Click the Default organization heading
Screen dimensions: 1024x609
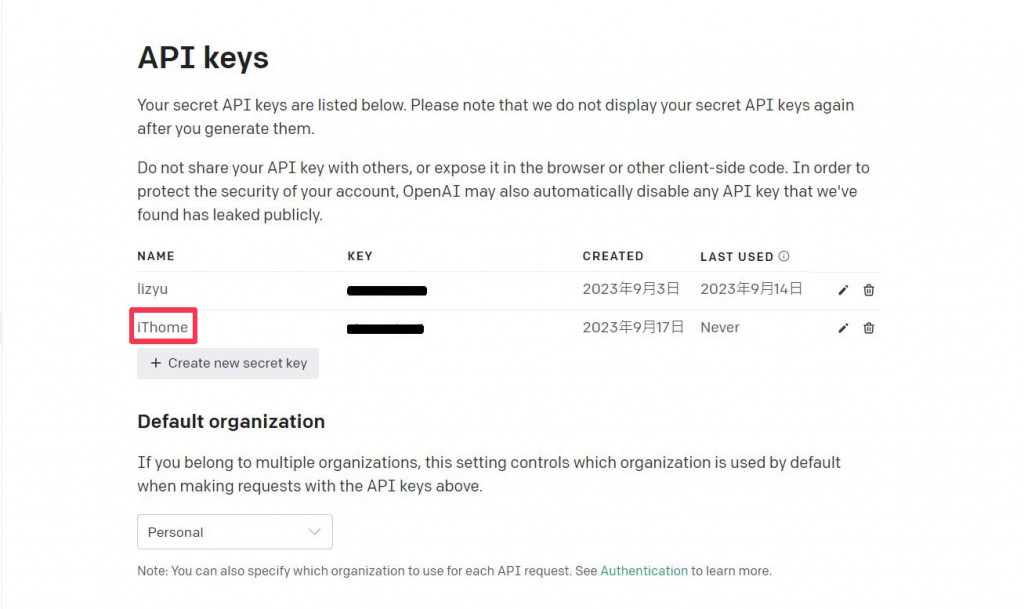231,422
